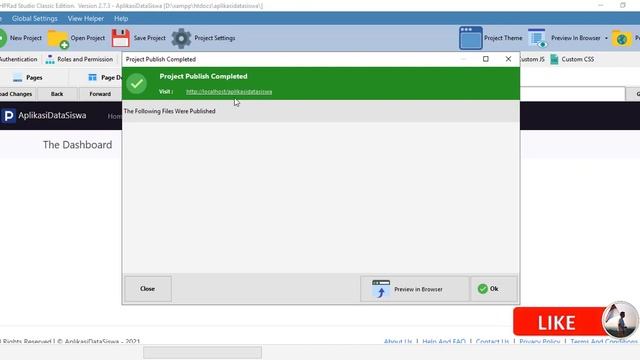This screenshot has height=360, width=640.
Task: Click the Save Project label
Action: (x=149, y=38)
